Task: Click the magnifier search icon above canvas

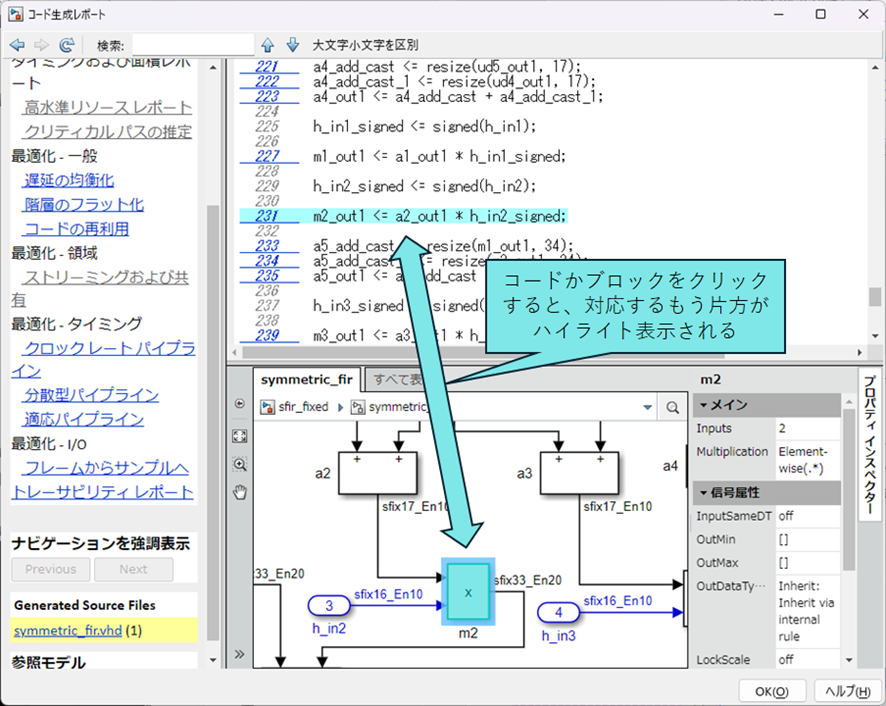Action: click(x=672, y=408)
